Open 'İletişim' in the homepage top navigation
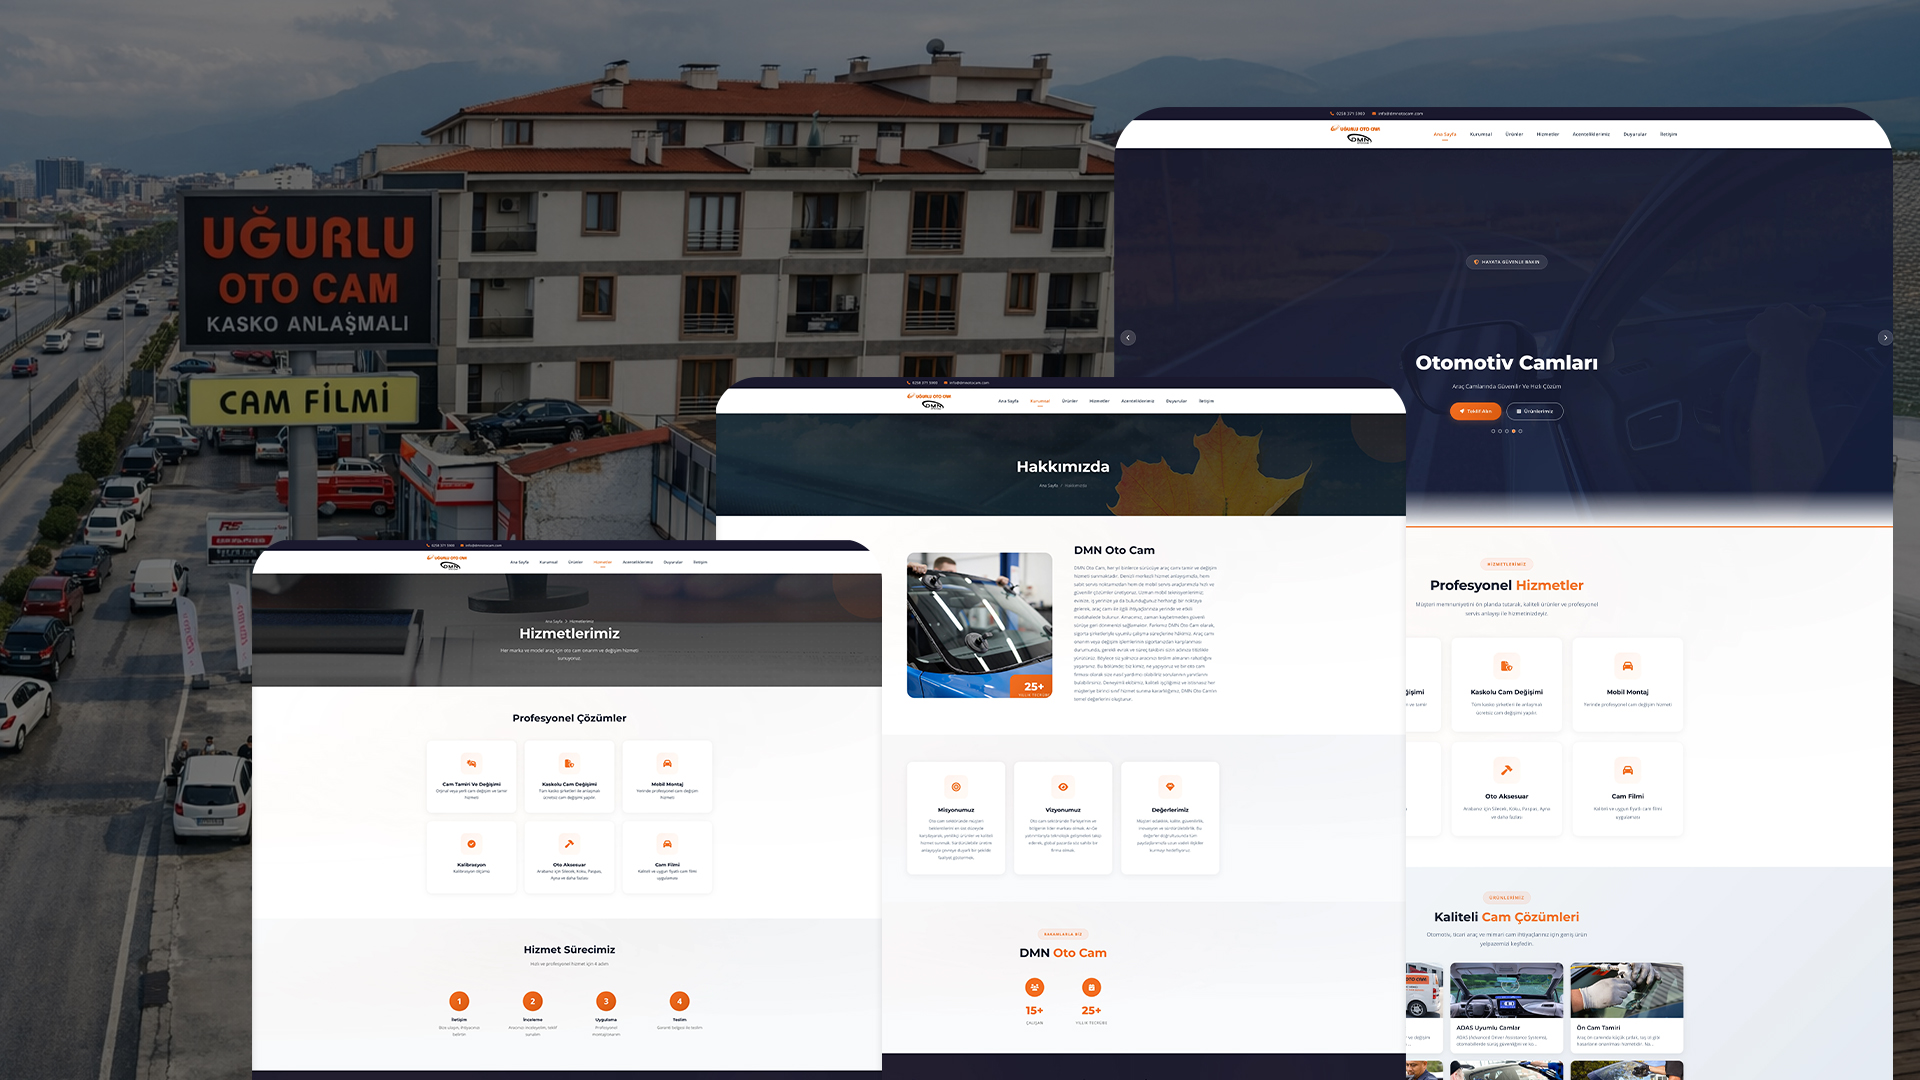1920x1080 pixels. tap(1668, 134)
